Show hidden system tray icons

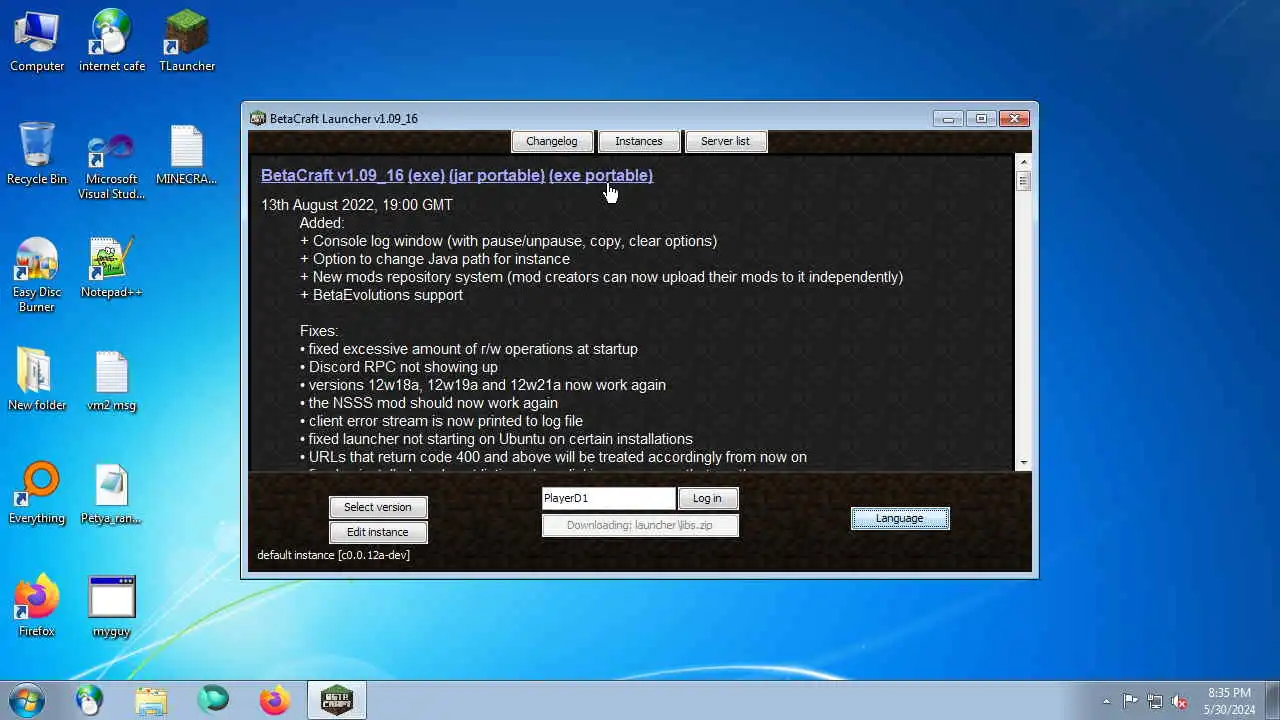pos(1106,701)
